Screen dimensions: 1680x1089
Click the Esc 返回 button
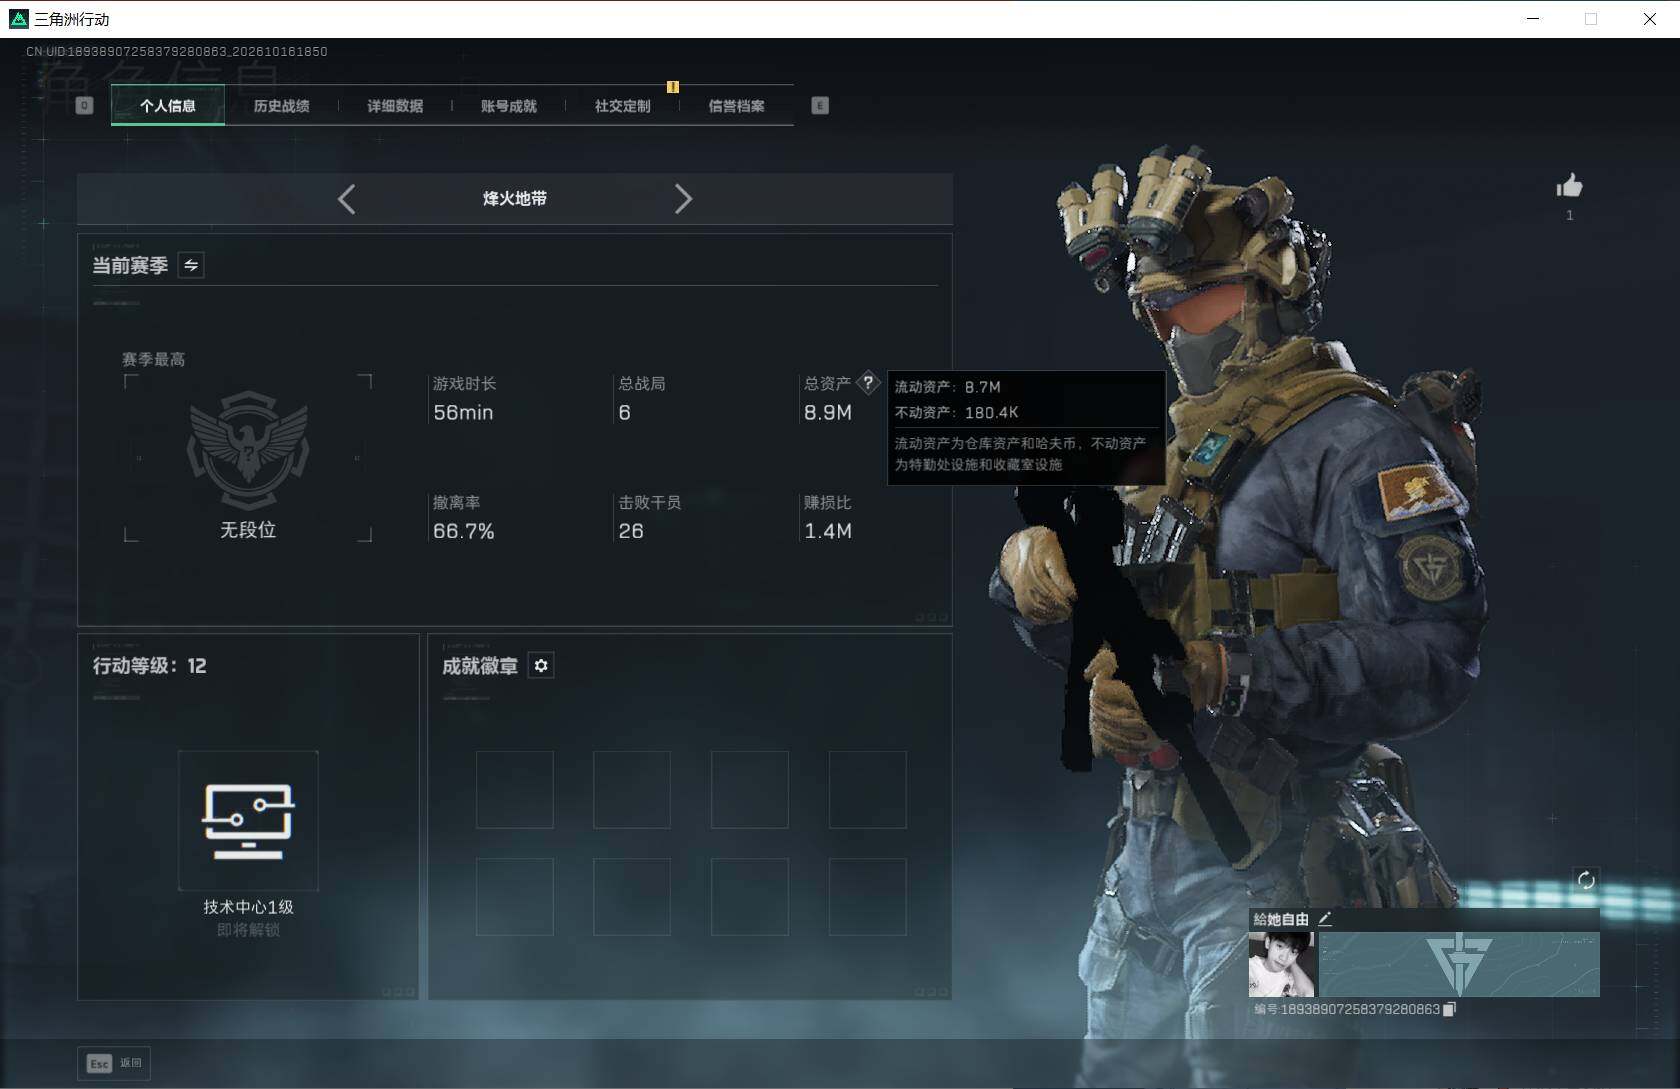click(x=114, y=1063)
